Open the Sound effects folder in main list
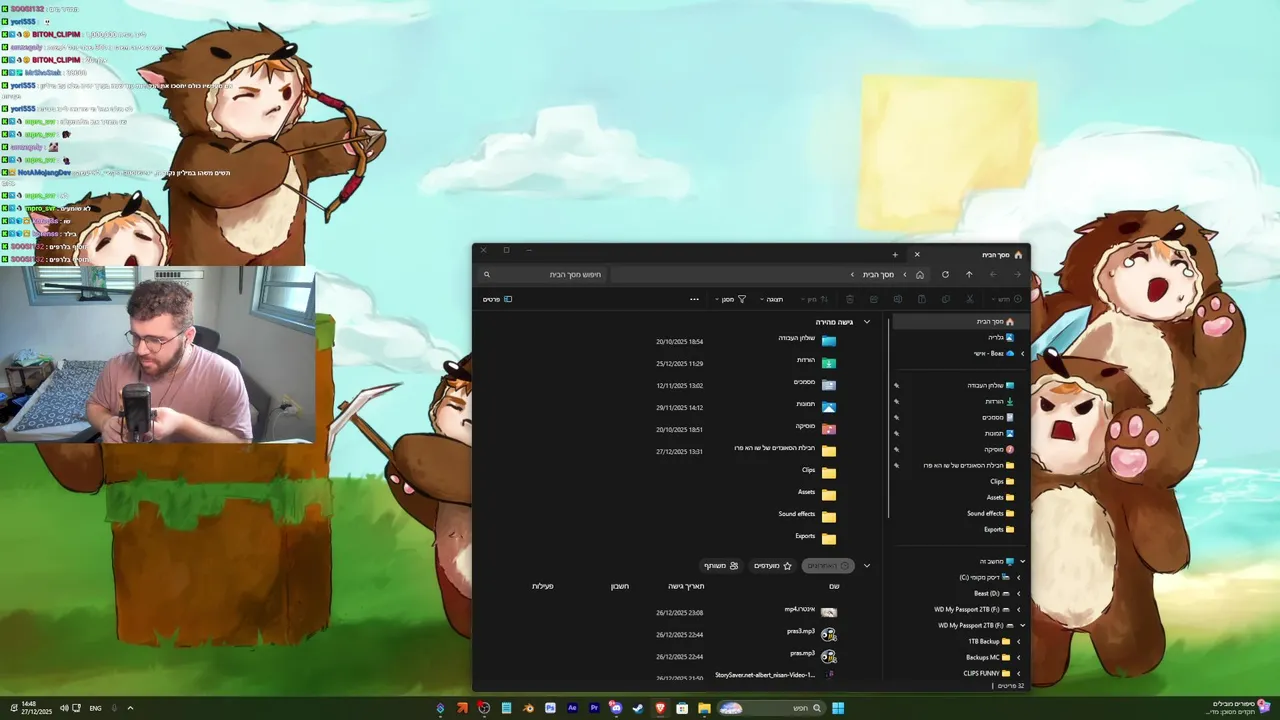The width and height of the screenshot is (1280, 720). tap(808, 516)
